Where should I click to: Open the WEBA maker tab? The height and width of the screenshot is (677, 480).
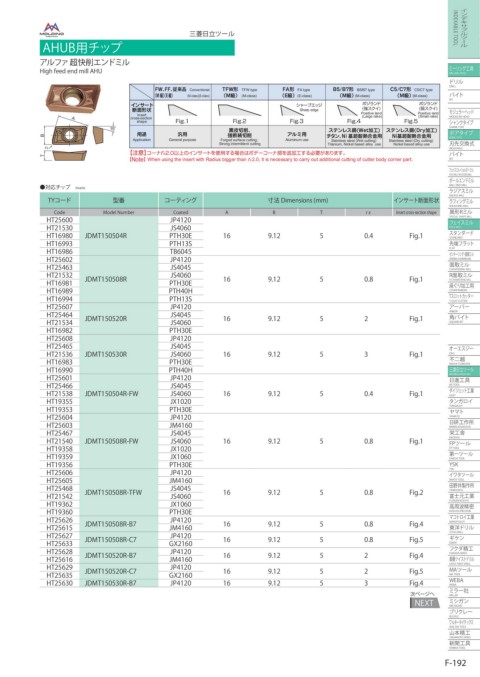tap(463, 581)
